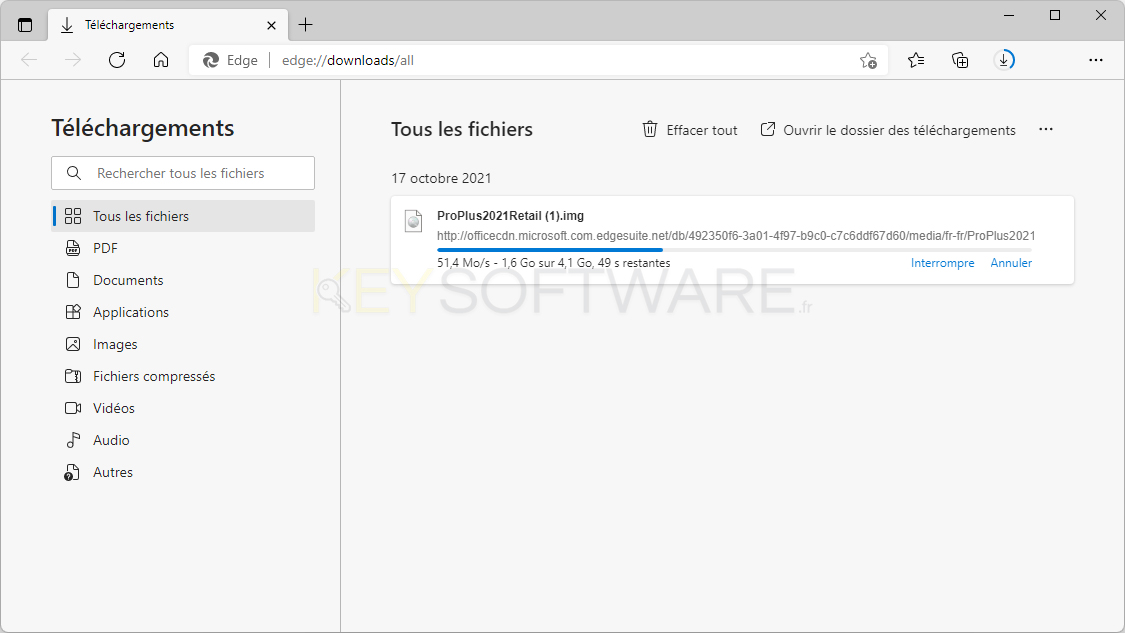
Task: Open Collections panel
Action: click(960, 60)
